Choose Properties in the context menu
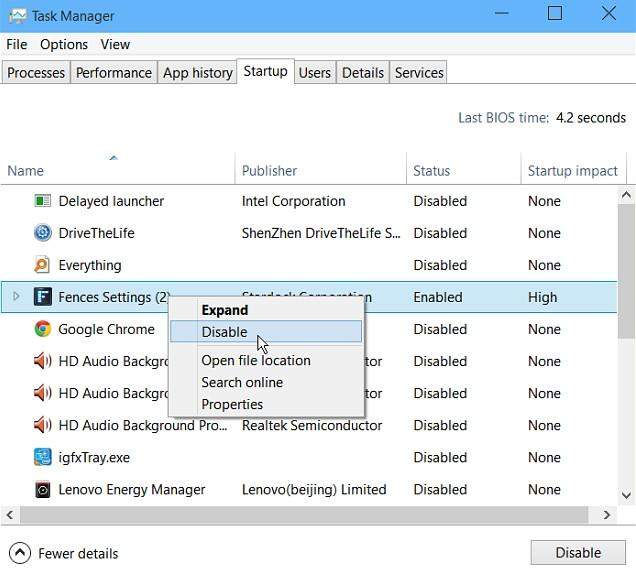The height and width of the screenshot is (579, 636). point(266,404)
